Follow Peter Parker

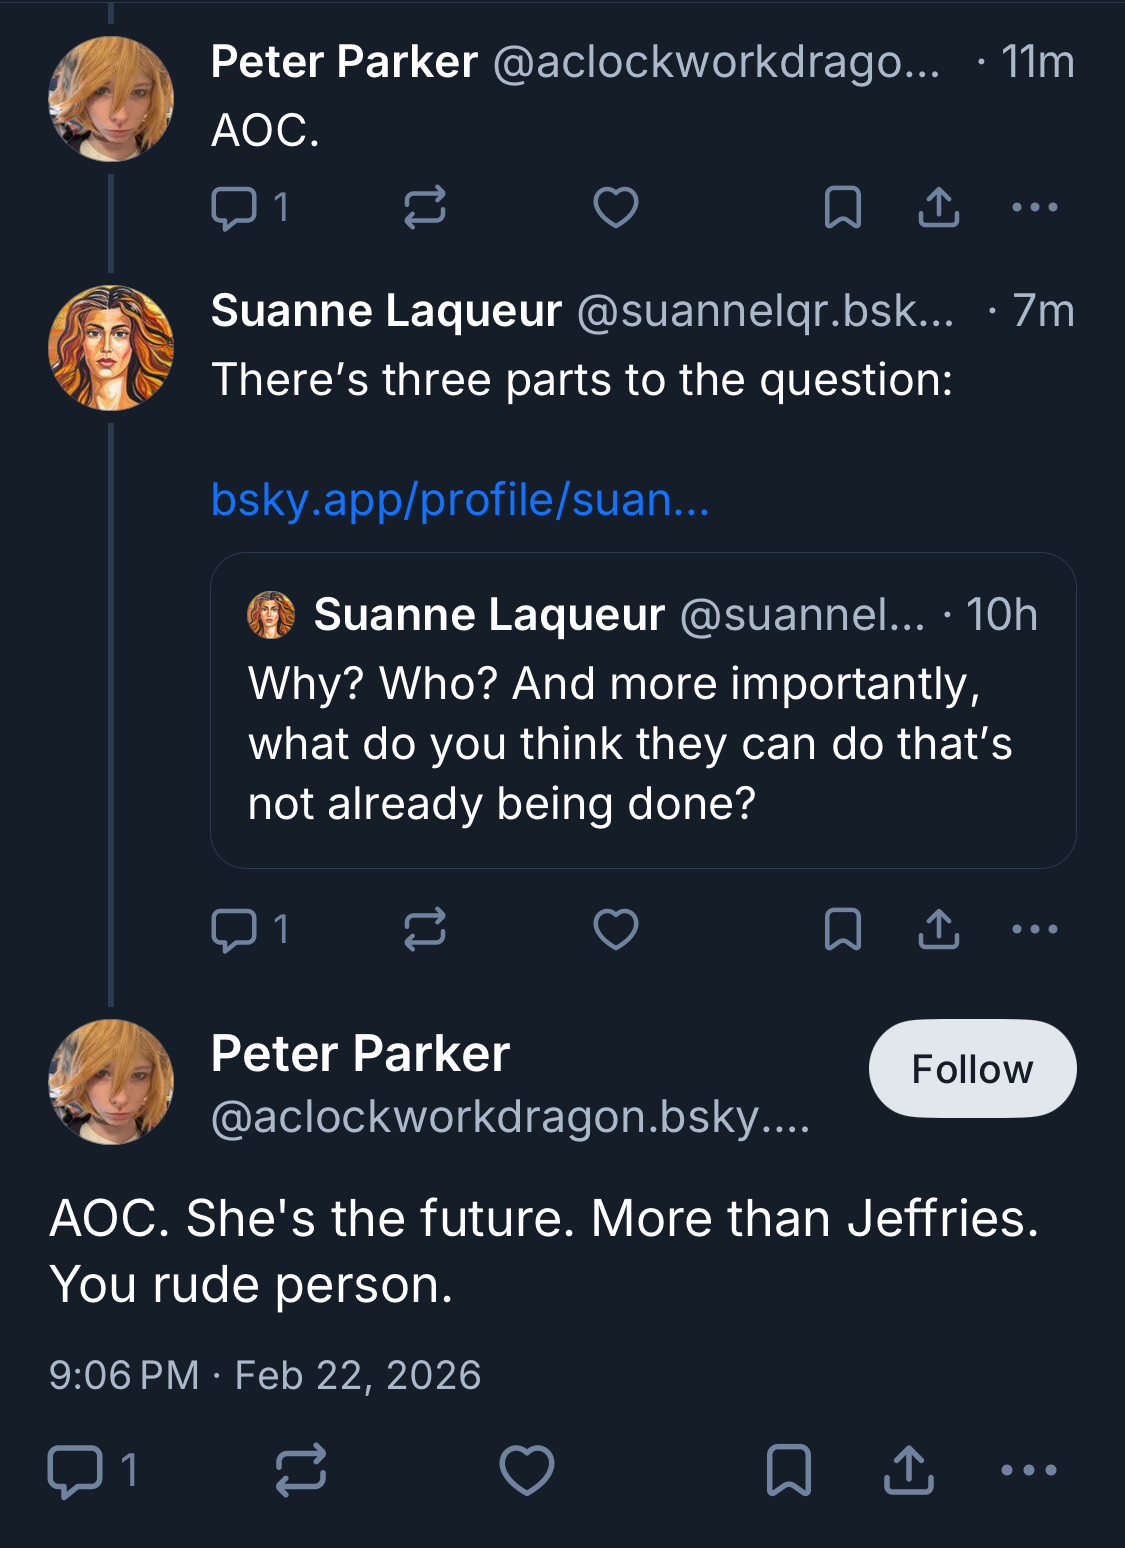[972, 1069]
